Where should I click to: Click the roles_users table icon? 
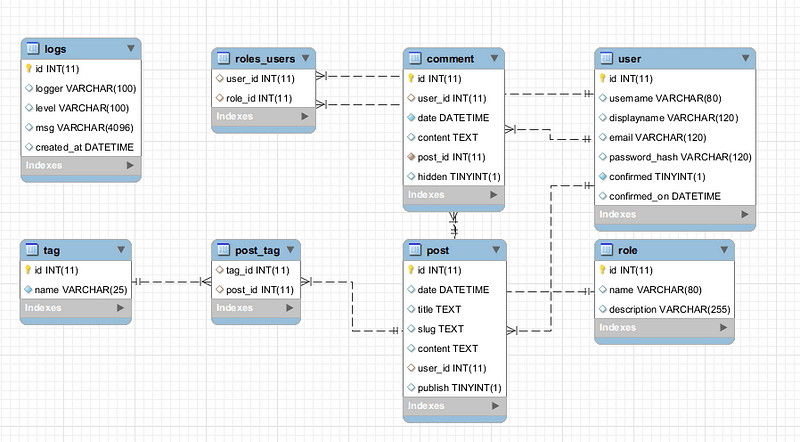click(x=223, y=58)
